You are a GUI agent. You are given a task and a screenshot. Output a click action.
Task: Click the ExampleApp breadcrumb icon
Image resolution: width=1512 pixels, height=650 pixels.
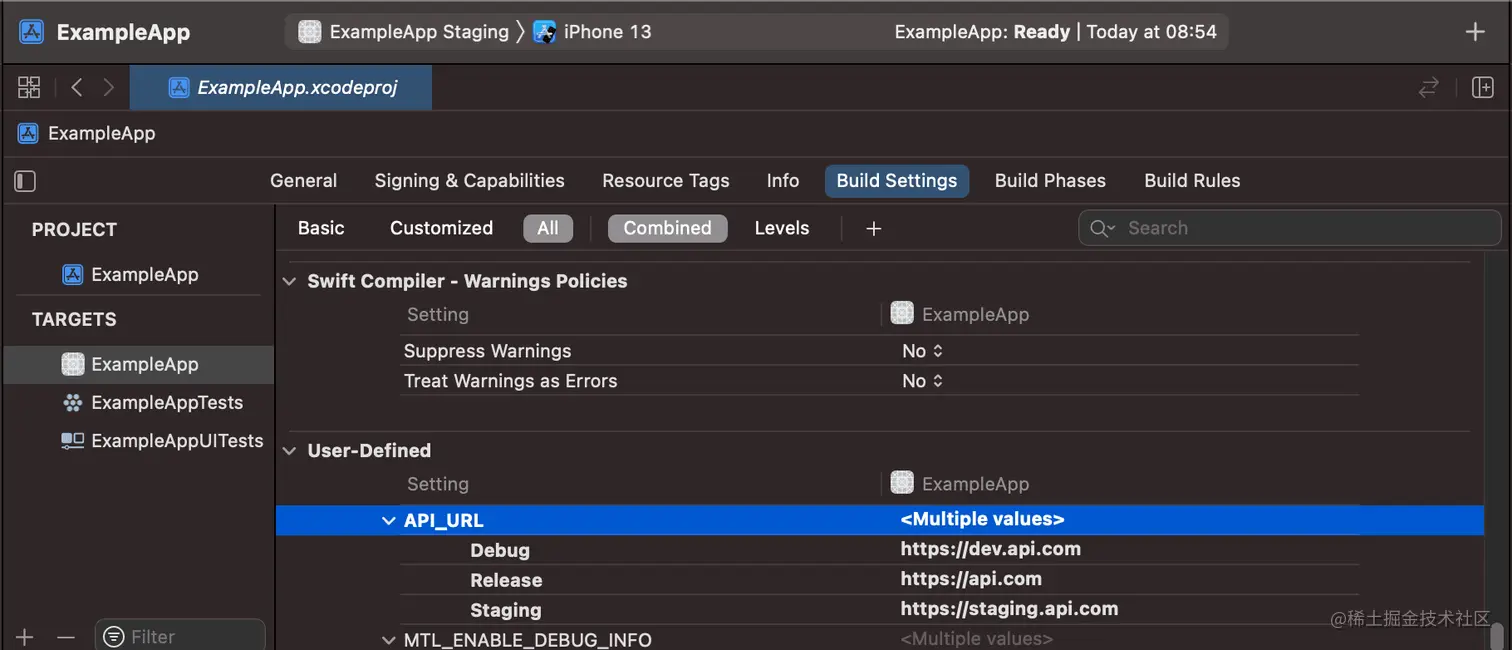[x=28, y=133]
